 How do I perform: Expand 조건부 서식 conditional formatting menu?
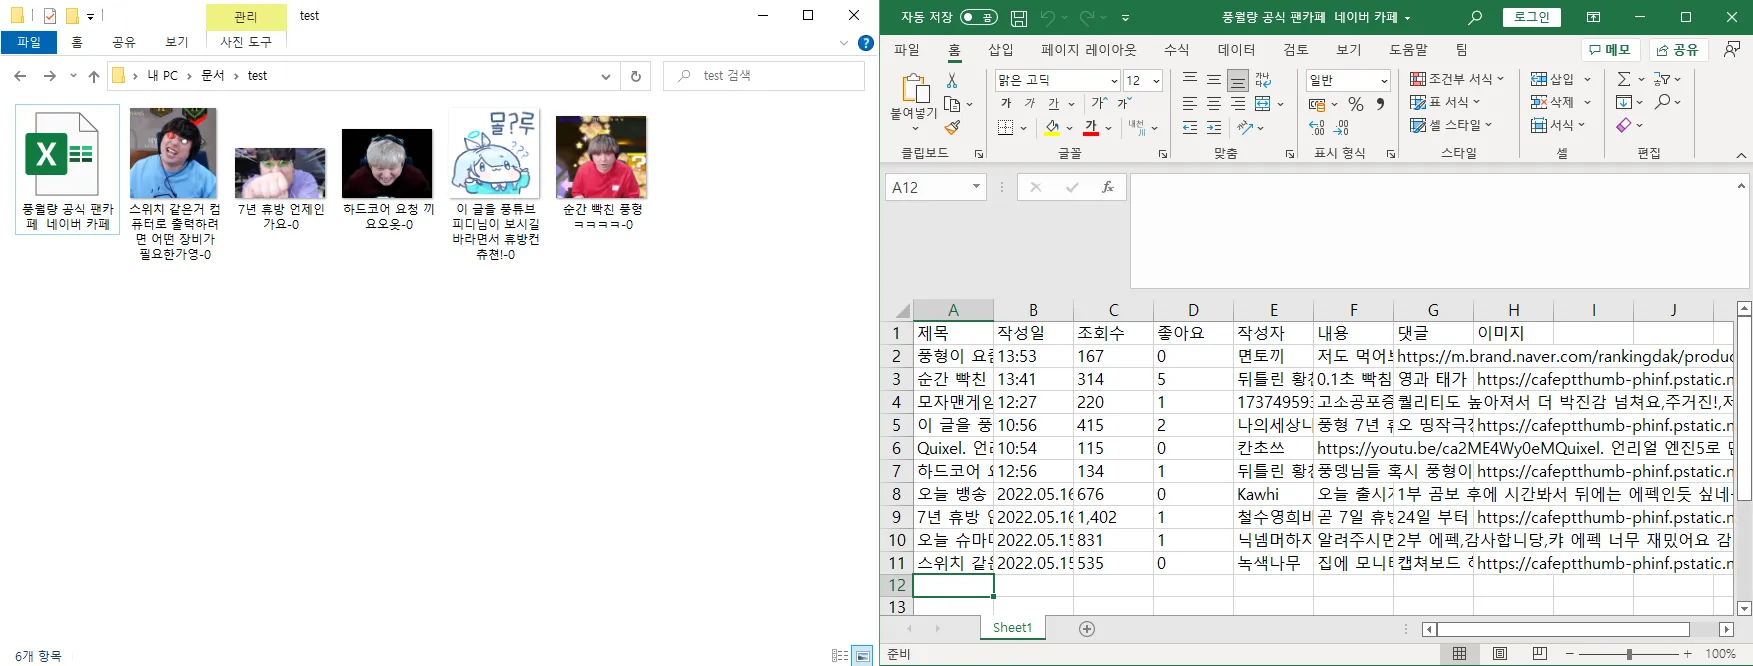point(1457,79)
